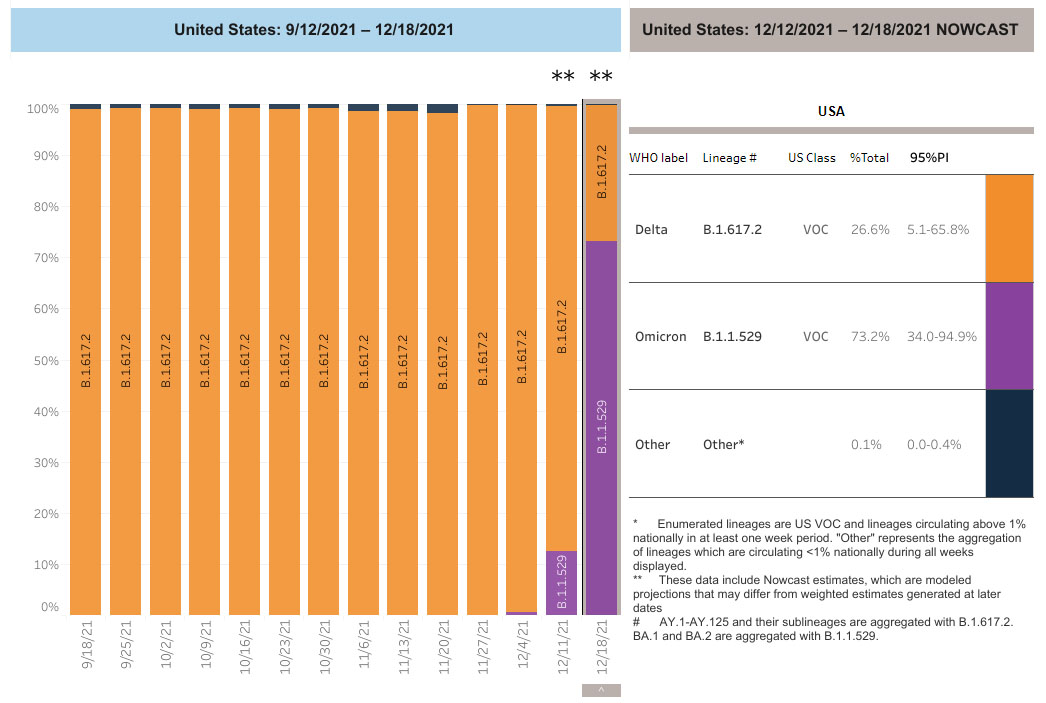Click the Lineage # column header
The image size is (1046, 703).
[x=729, y=158]
